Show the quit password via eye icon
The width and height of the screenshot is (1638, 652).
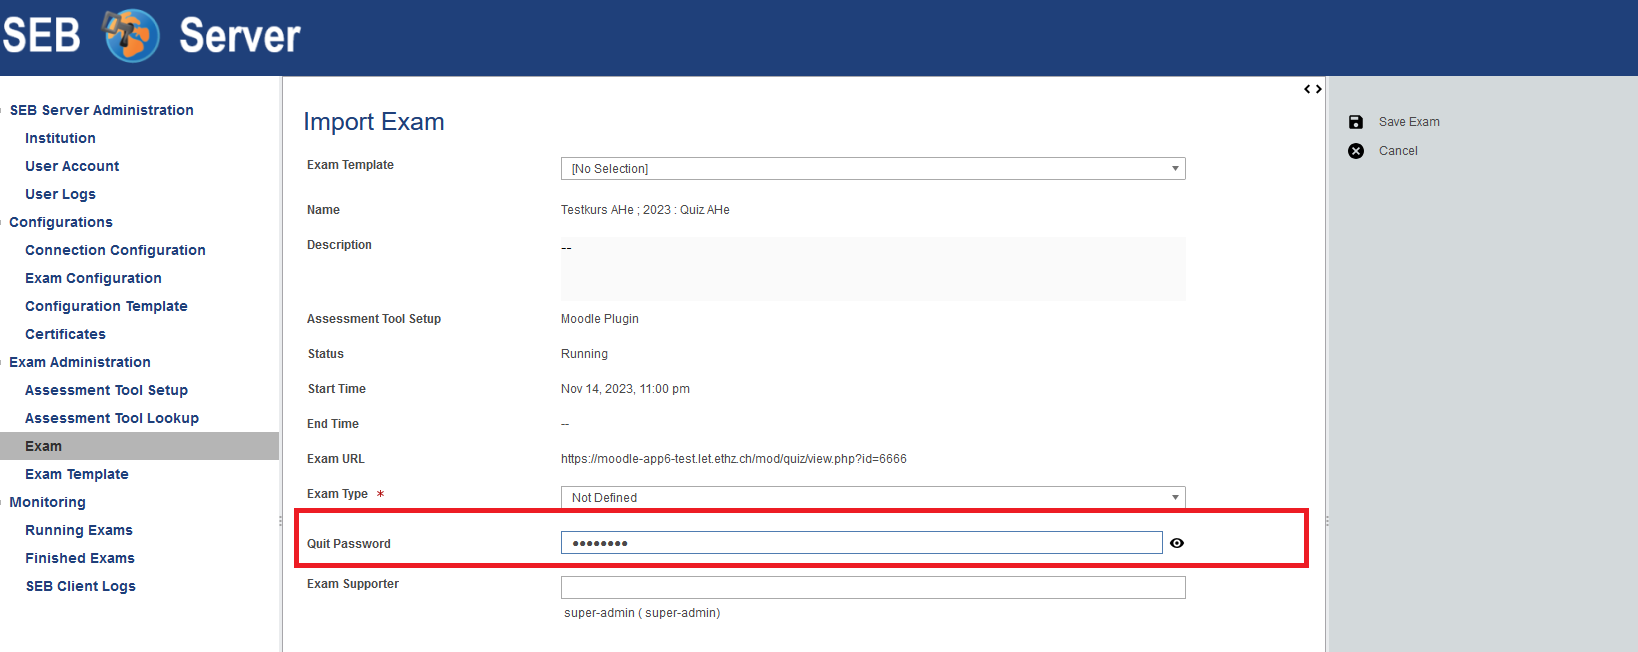(x=1177, y=543)
